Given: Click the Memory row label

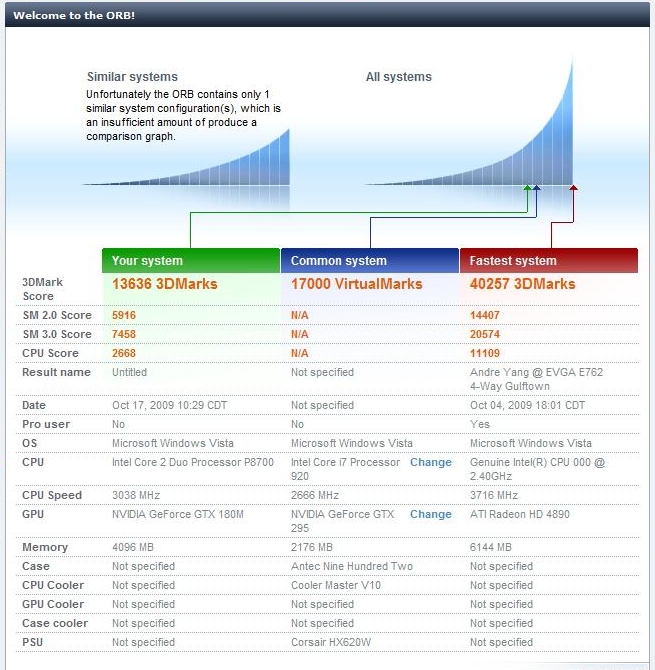Looking at the screenshot, I should 45,547.
